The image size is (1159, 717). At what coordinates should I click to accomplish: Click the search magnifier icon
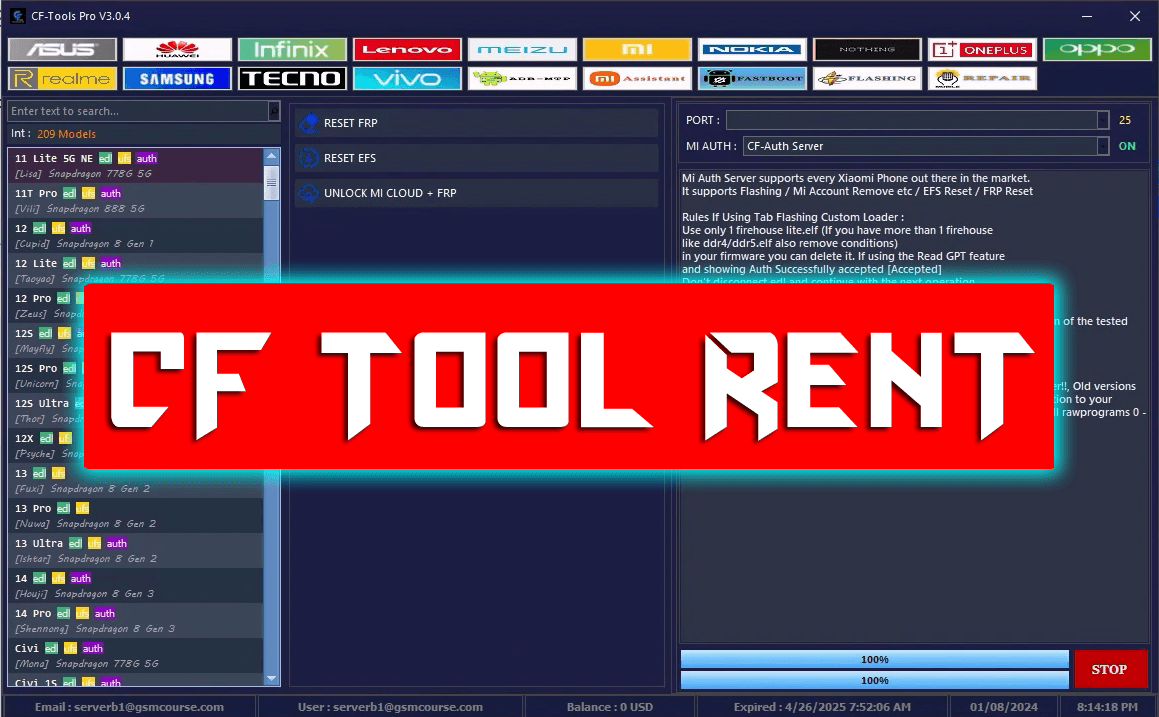tap(274, 111)
